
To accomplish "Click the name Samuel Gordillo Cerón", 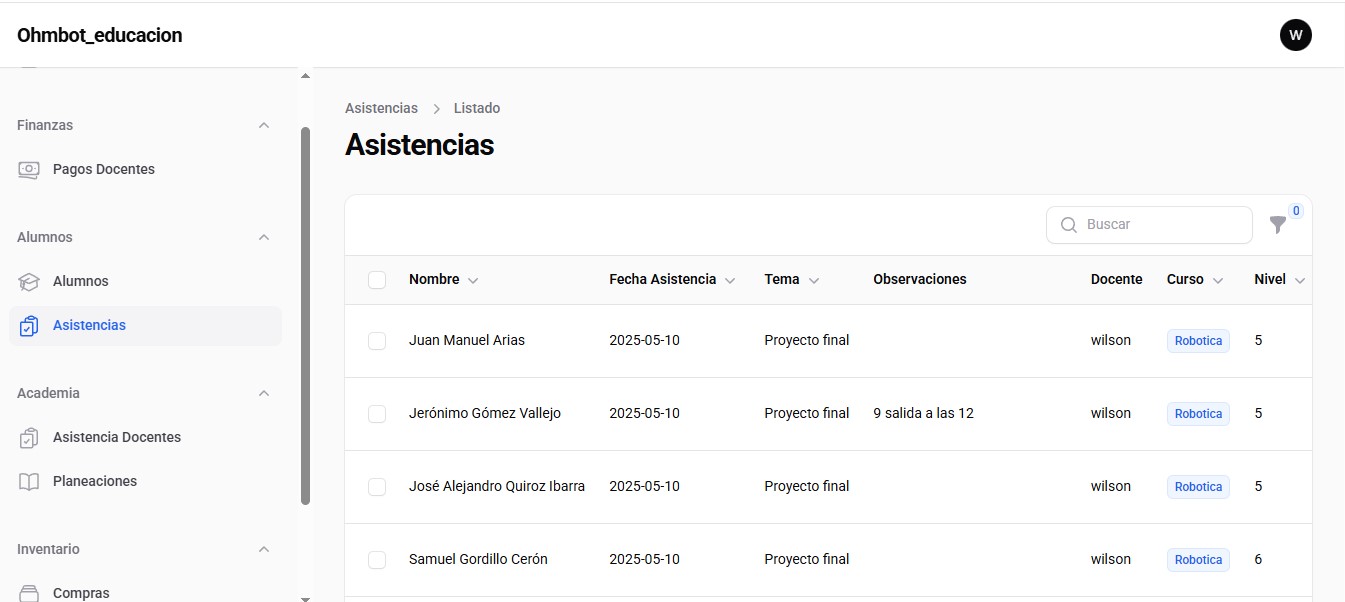I will 478,559.
